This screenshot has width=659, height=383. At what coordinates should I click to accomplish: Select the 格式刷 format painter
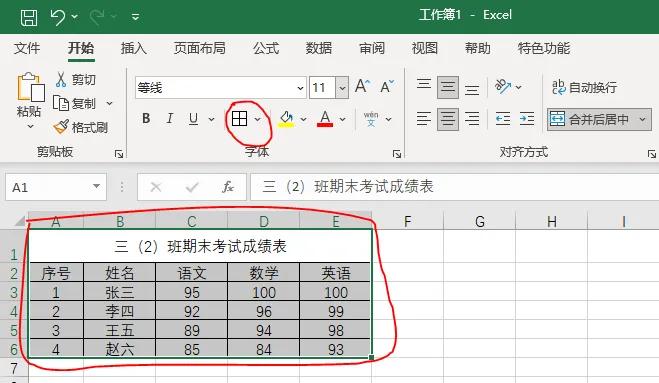(81, 127)
